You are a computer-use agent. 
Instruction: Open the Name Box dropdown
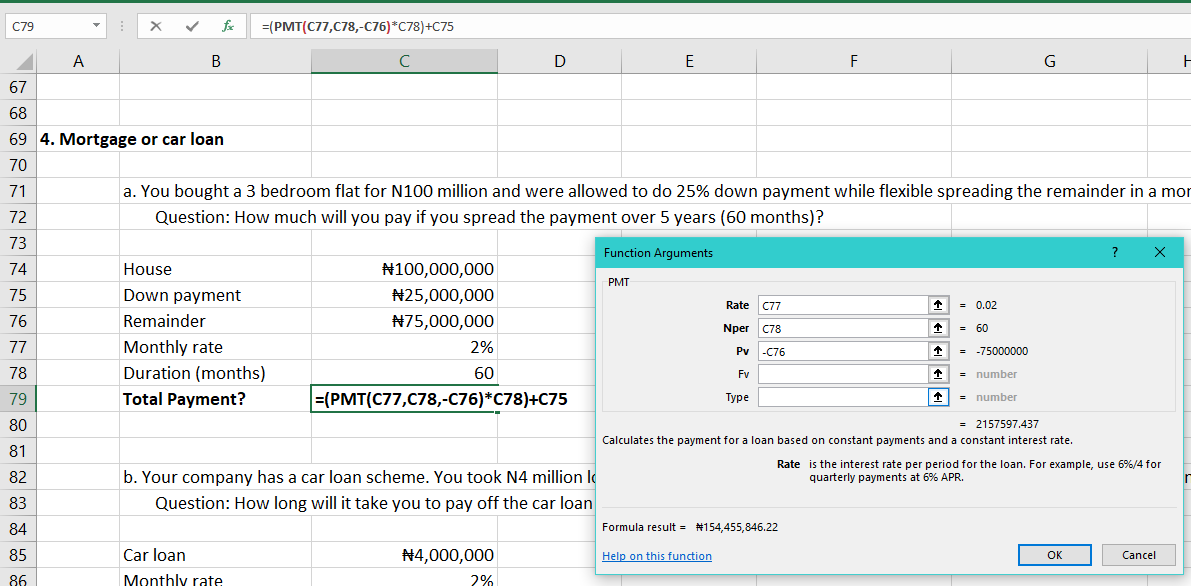pos(97,26)
